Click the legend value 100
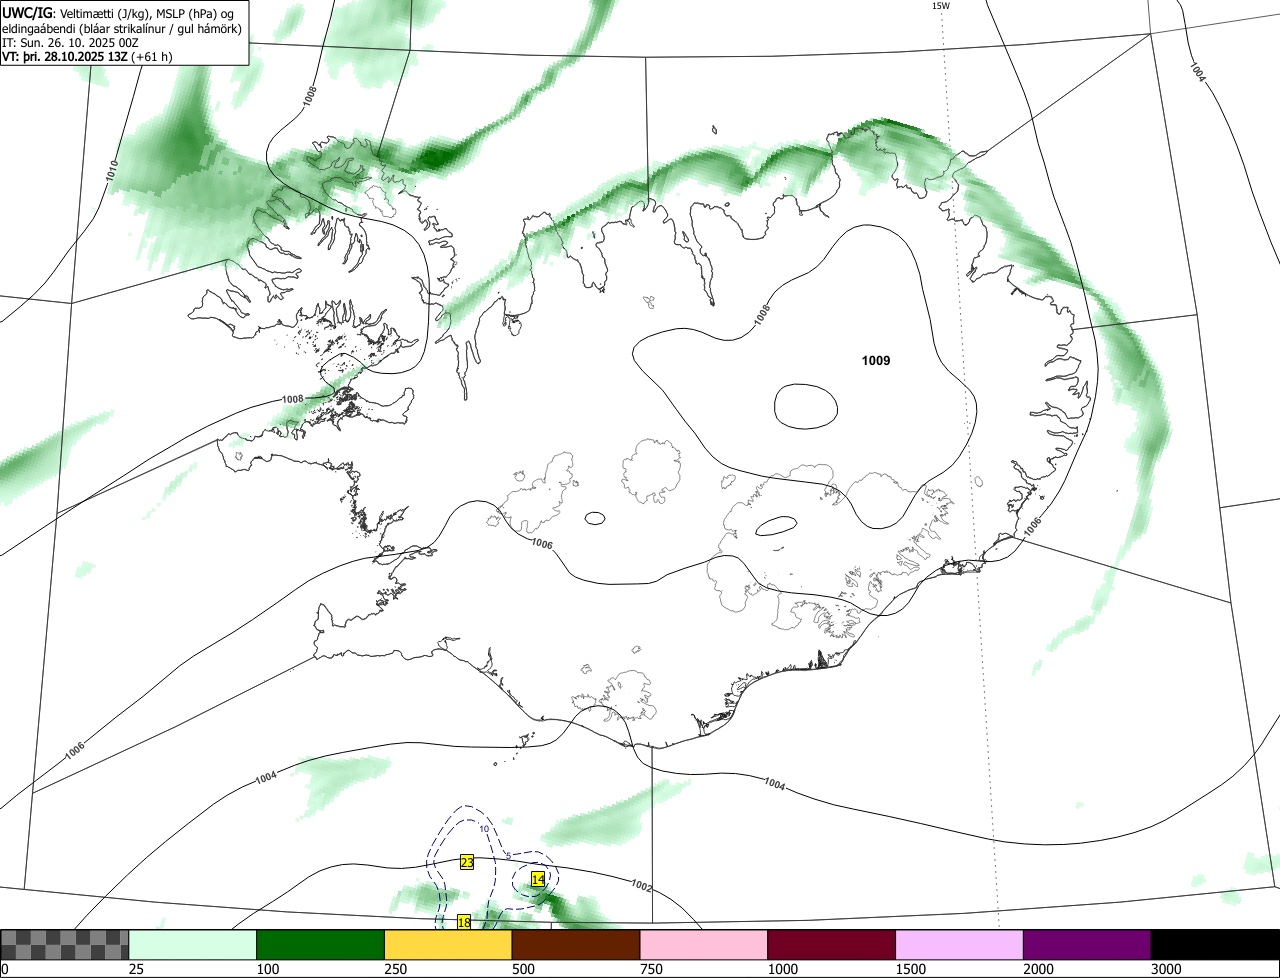Screen dimensions: 1280x978 click(266, 969)
